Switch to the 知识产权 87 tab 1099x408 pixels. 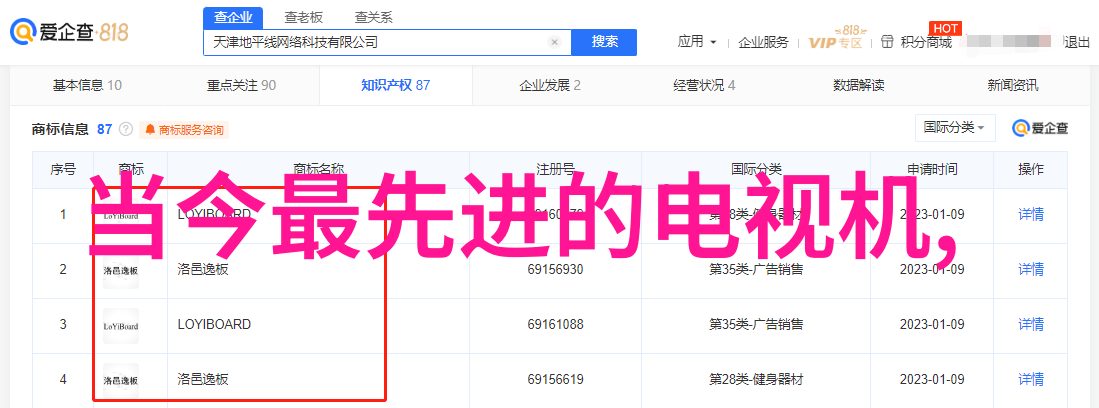395,86
